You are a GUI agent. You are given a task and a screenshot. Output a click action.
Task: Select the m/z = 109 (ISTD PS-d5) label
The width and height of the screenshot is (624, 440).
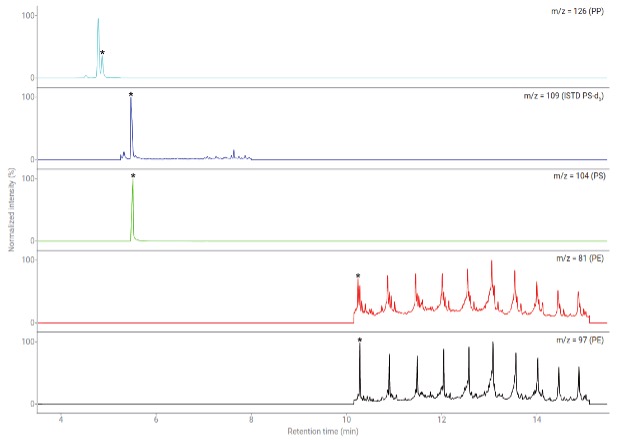pos(564,96)
